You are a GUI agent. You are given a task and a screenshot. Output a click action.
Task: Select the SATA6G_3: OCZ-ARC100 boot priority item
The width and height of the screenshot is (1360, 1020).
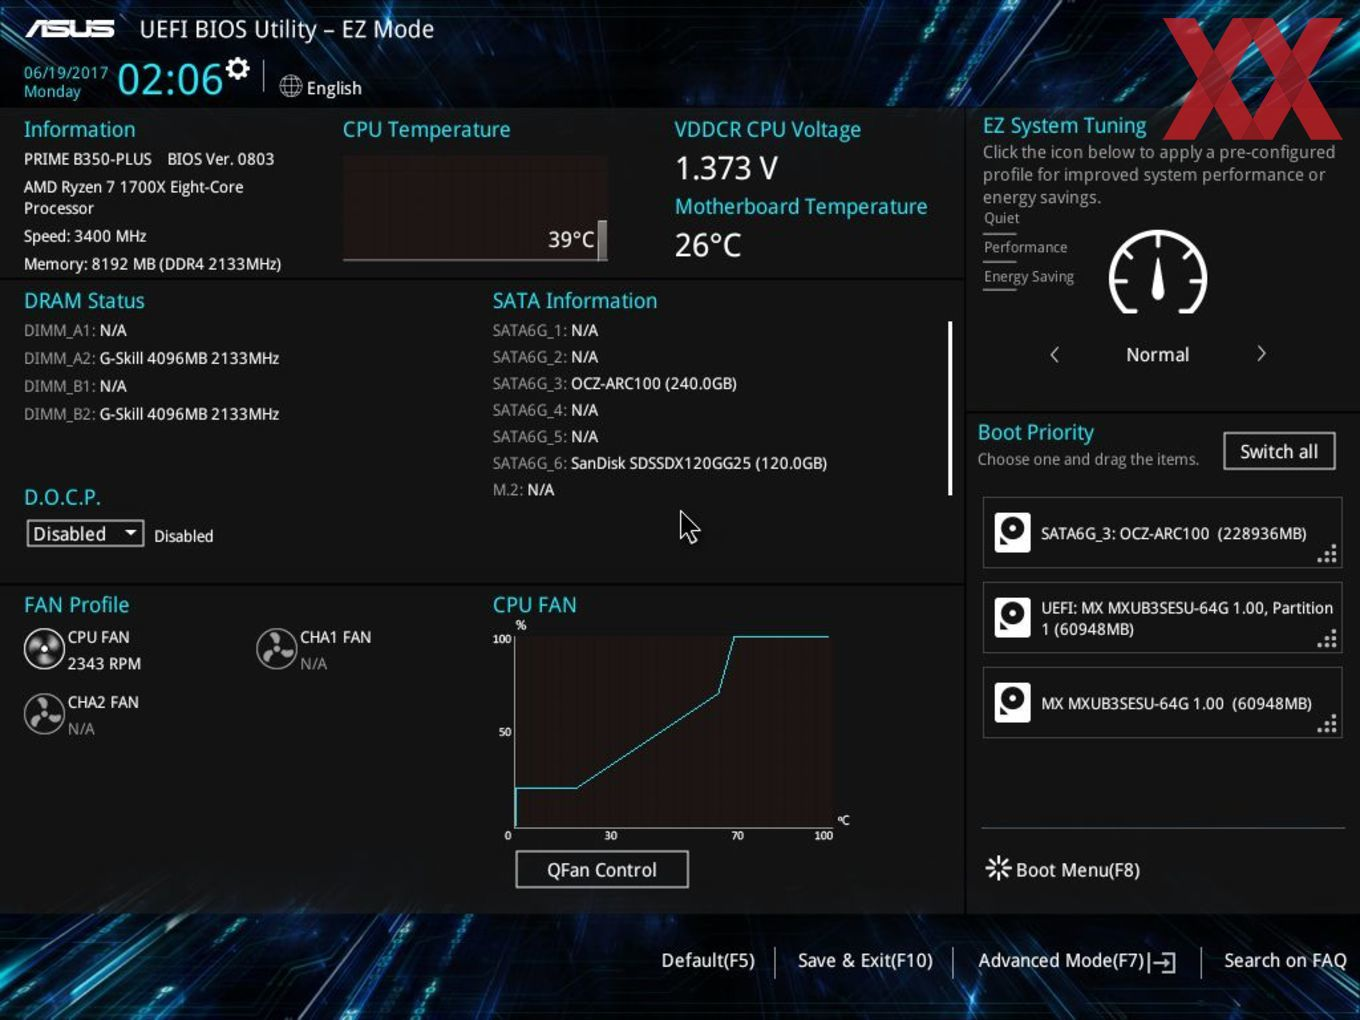(1162, 532)
